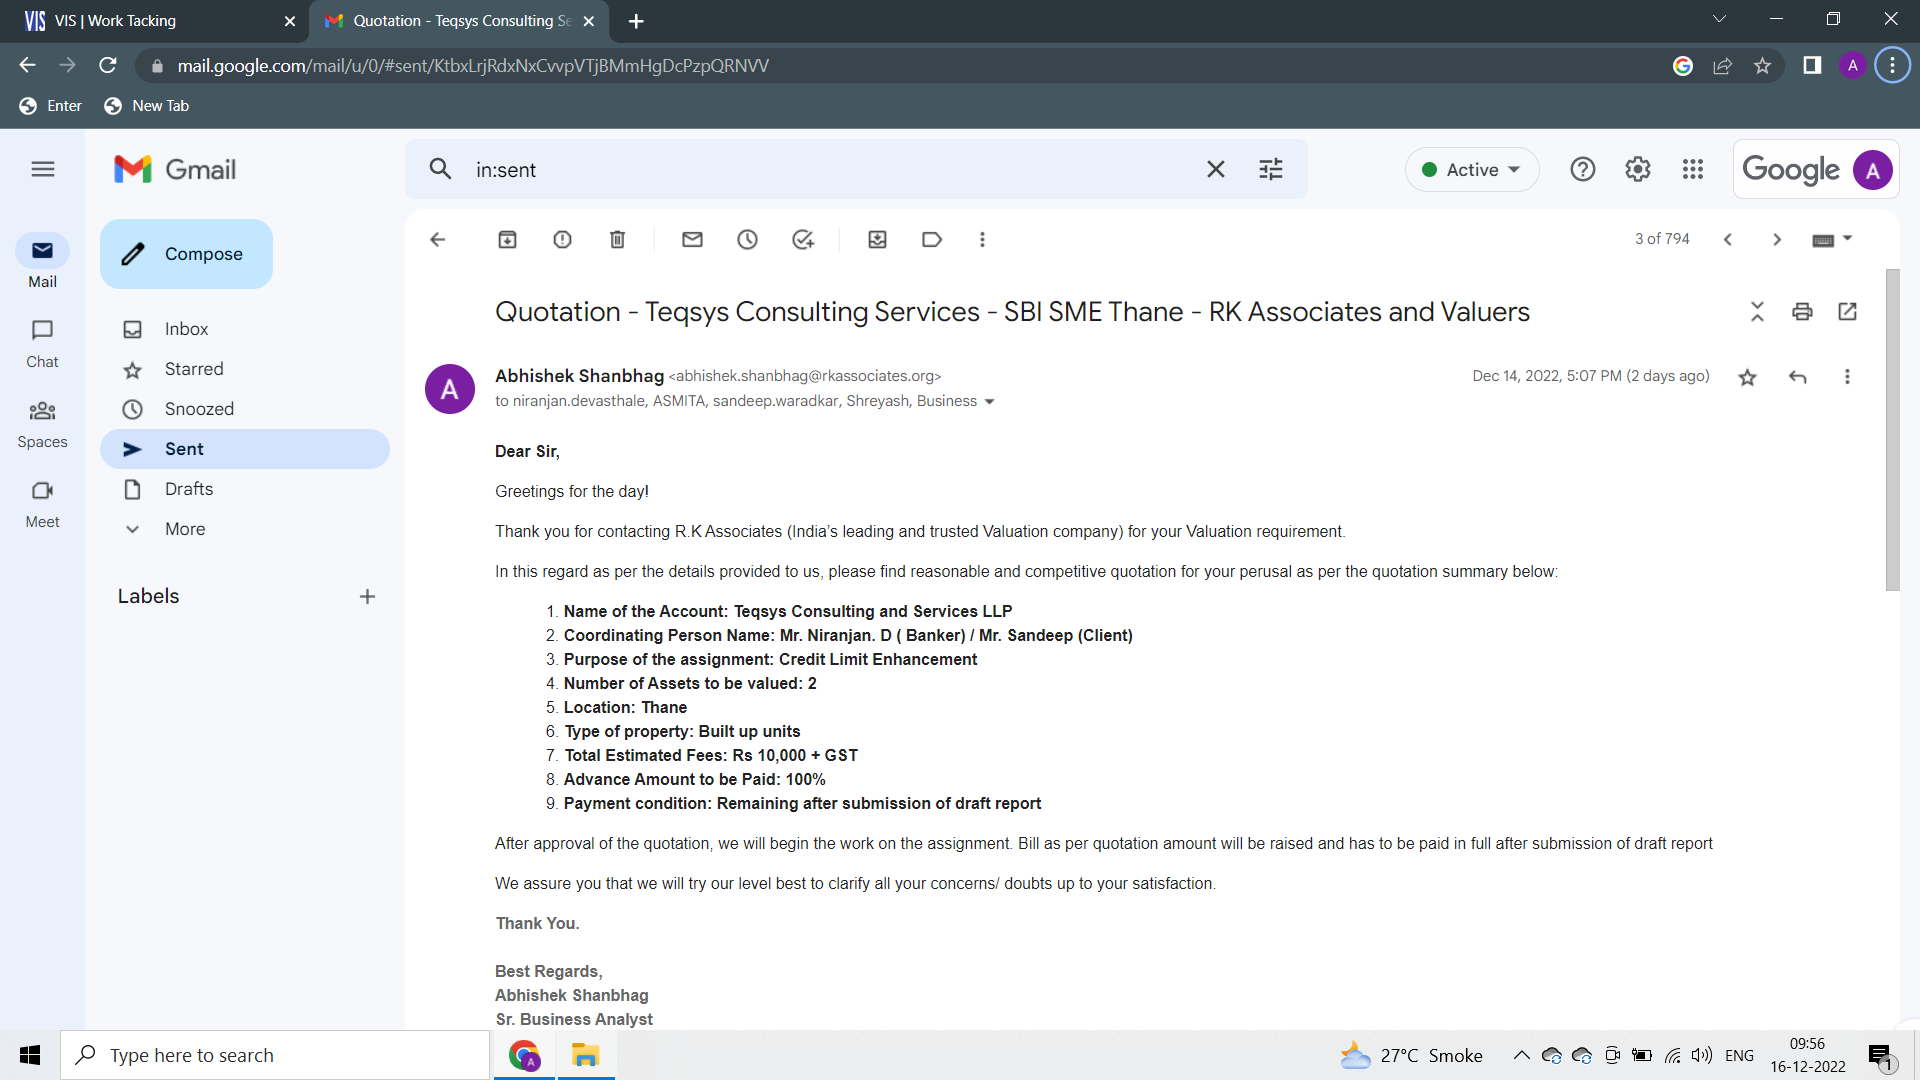Click the address bar URL
Image resolution: width=1920 pixels, height=1080 pixels.
tap(473, 66)
